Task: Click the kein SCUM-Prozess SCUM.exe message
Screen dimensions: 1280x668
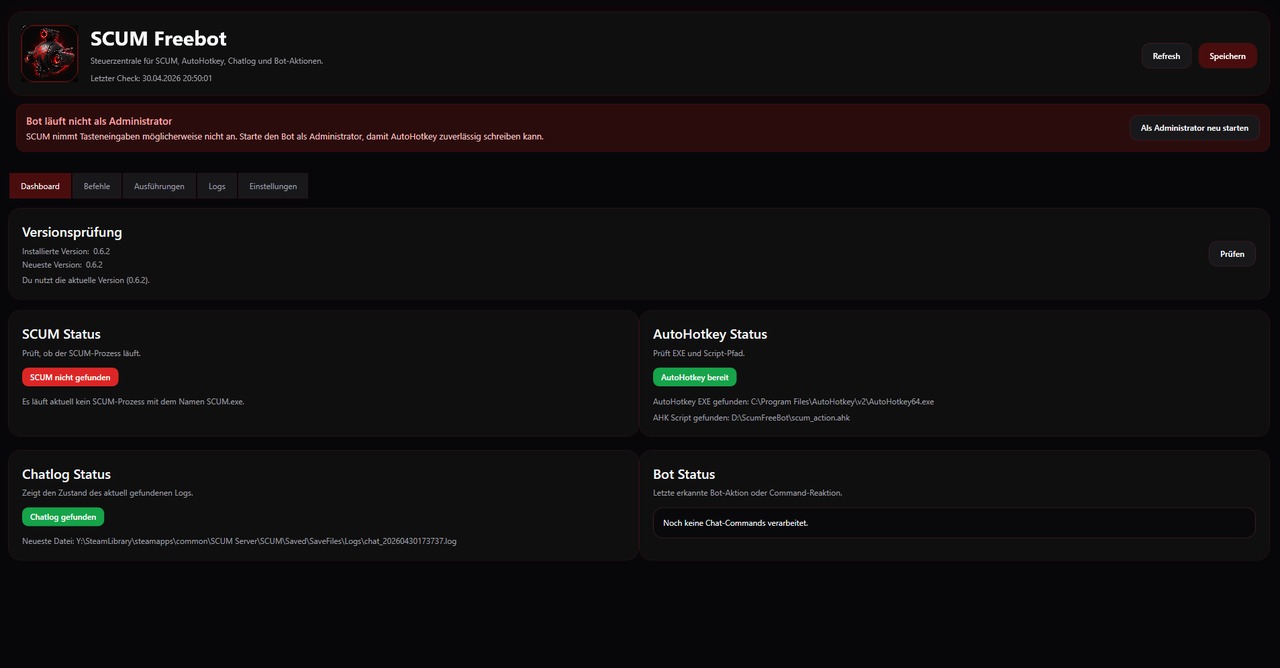Action: [133, 401]
